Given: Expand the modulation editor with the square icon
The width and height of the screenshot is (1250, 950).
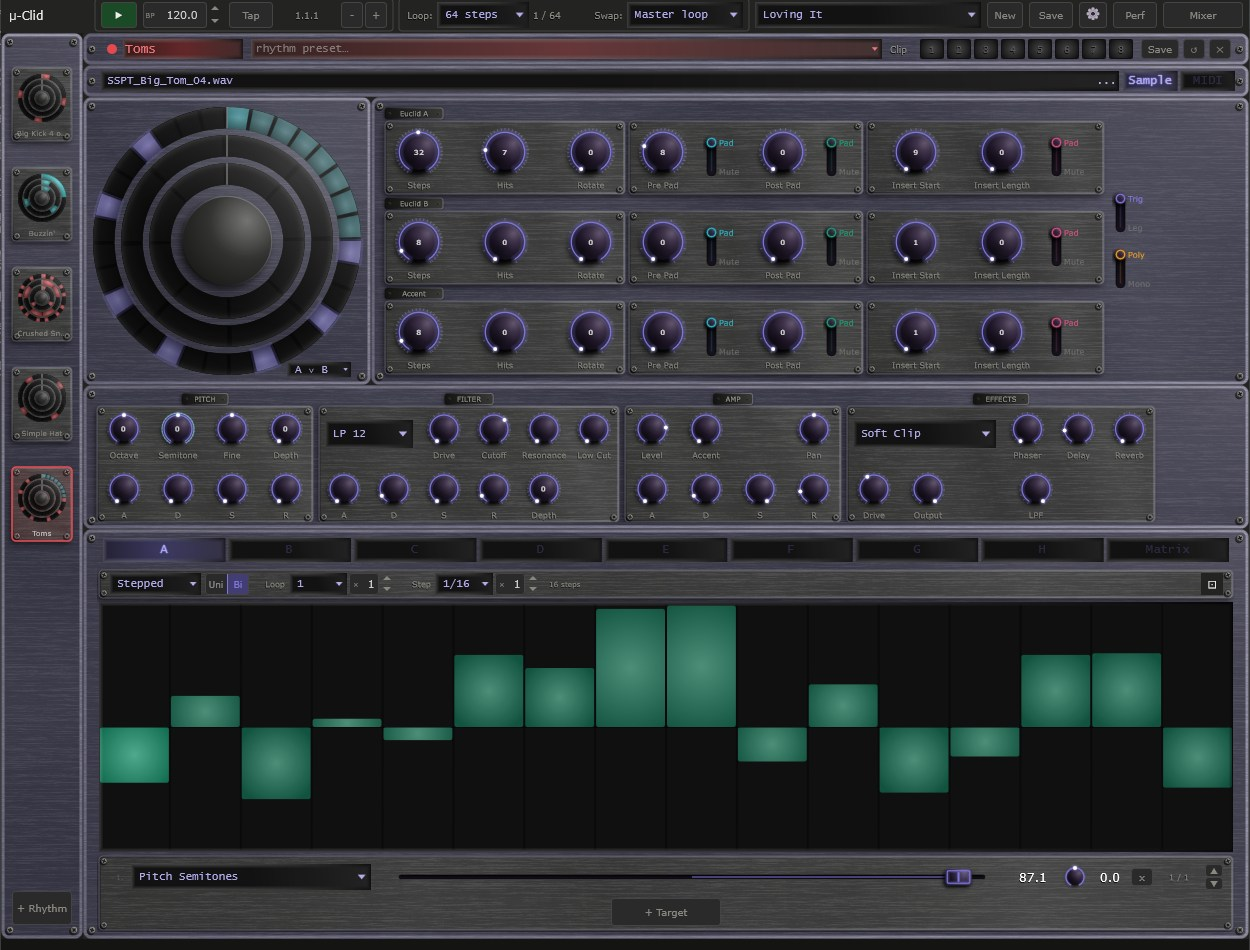Looking at the screenshot, I should point(1212,584).
